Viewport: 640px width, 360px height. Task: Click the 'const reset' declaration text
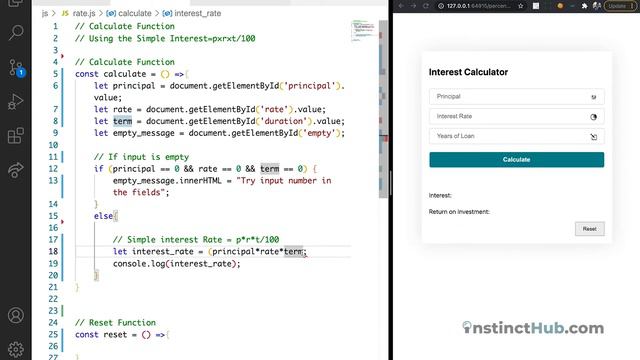pyautogui.click(x=101, y=334)
